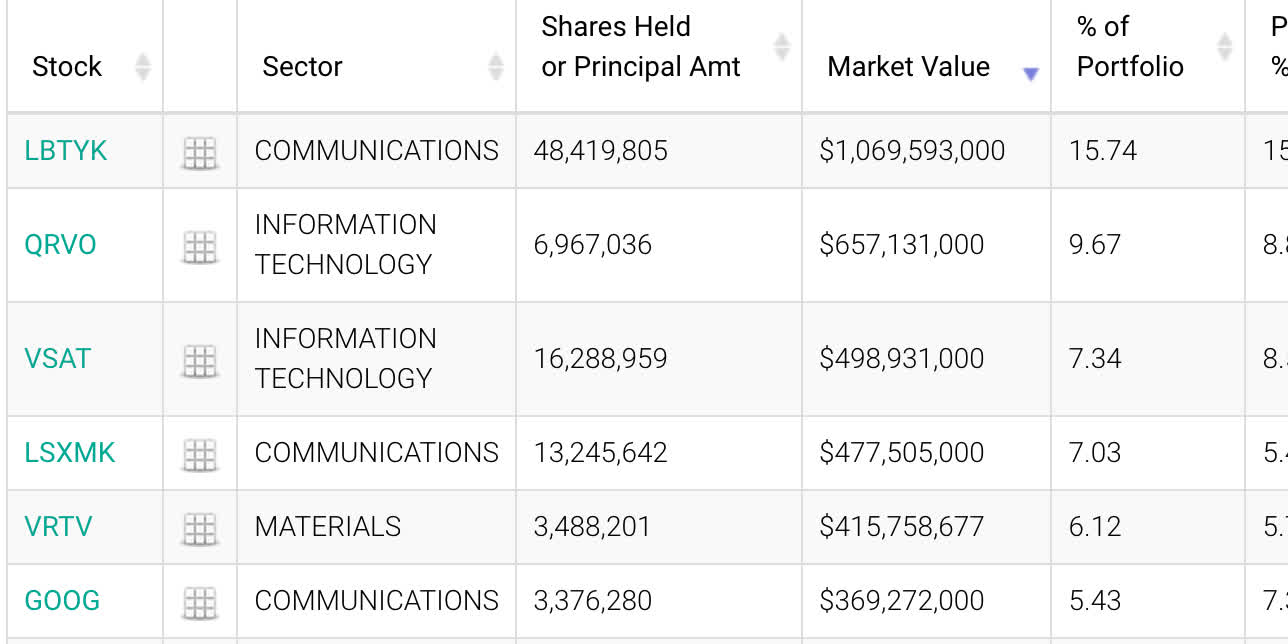Image resolution: width=1288 pixels, height=644 pixels.
Task: Open the LSXMK stock link
Action: 70,453
